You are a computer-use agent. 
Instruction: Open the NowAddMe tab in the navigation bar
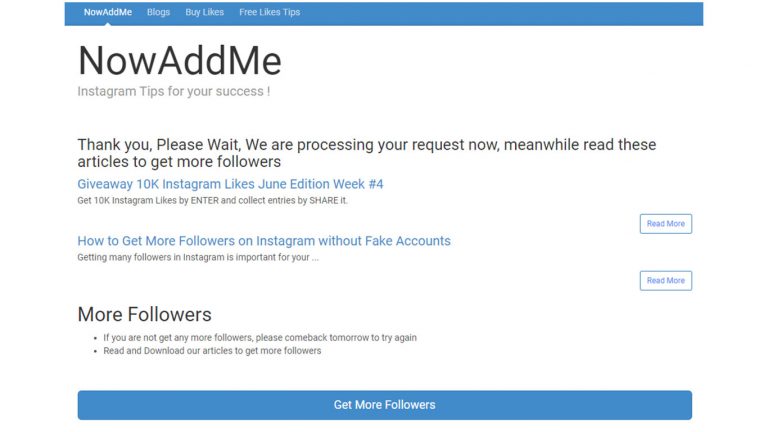coord(108,12)
